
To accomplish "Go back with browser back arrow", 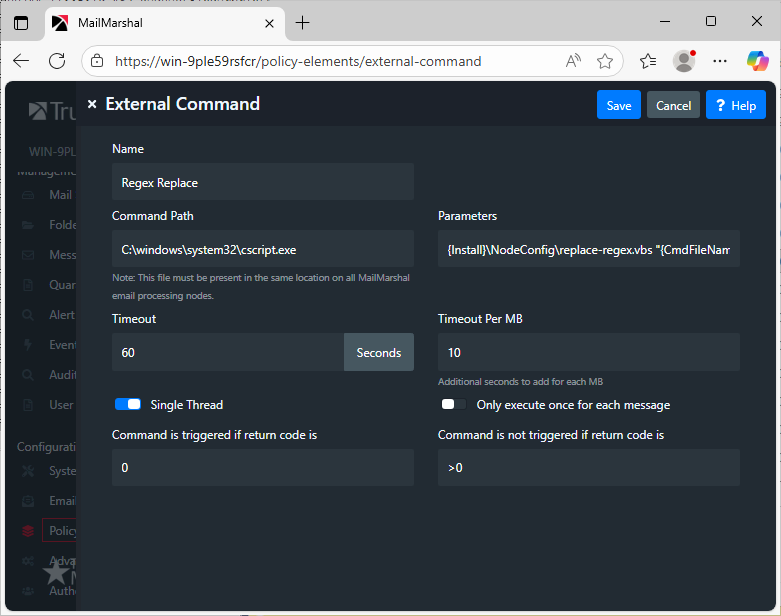I will [x=21, y=61].
